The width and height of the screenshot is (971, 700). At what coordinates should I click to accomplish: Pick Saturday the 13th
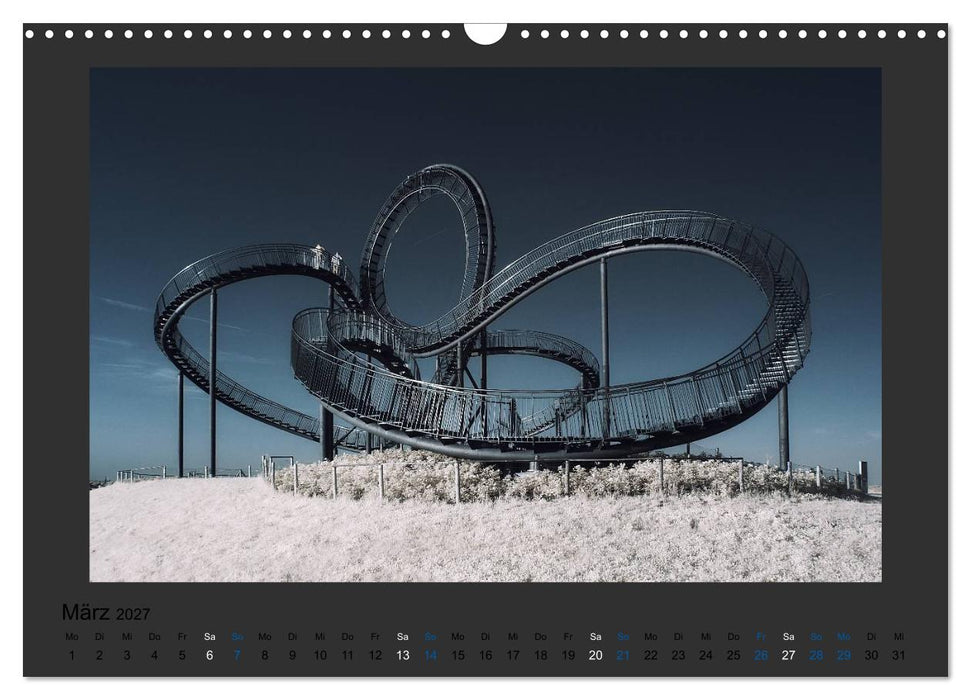click(x=403, y=655)
